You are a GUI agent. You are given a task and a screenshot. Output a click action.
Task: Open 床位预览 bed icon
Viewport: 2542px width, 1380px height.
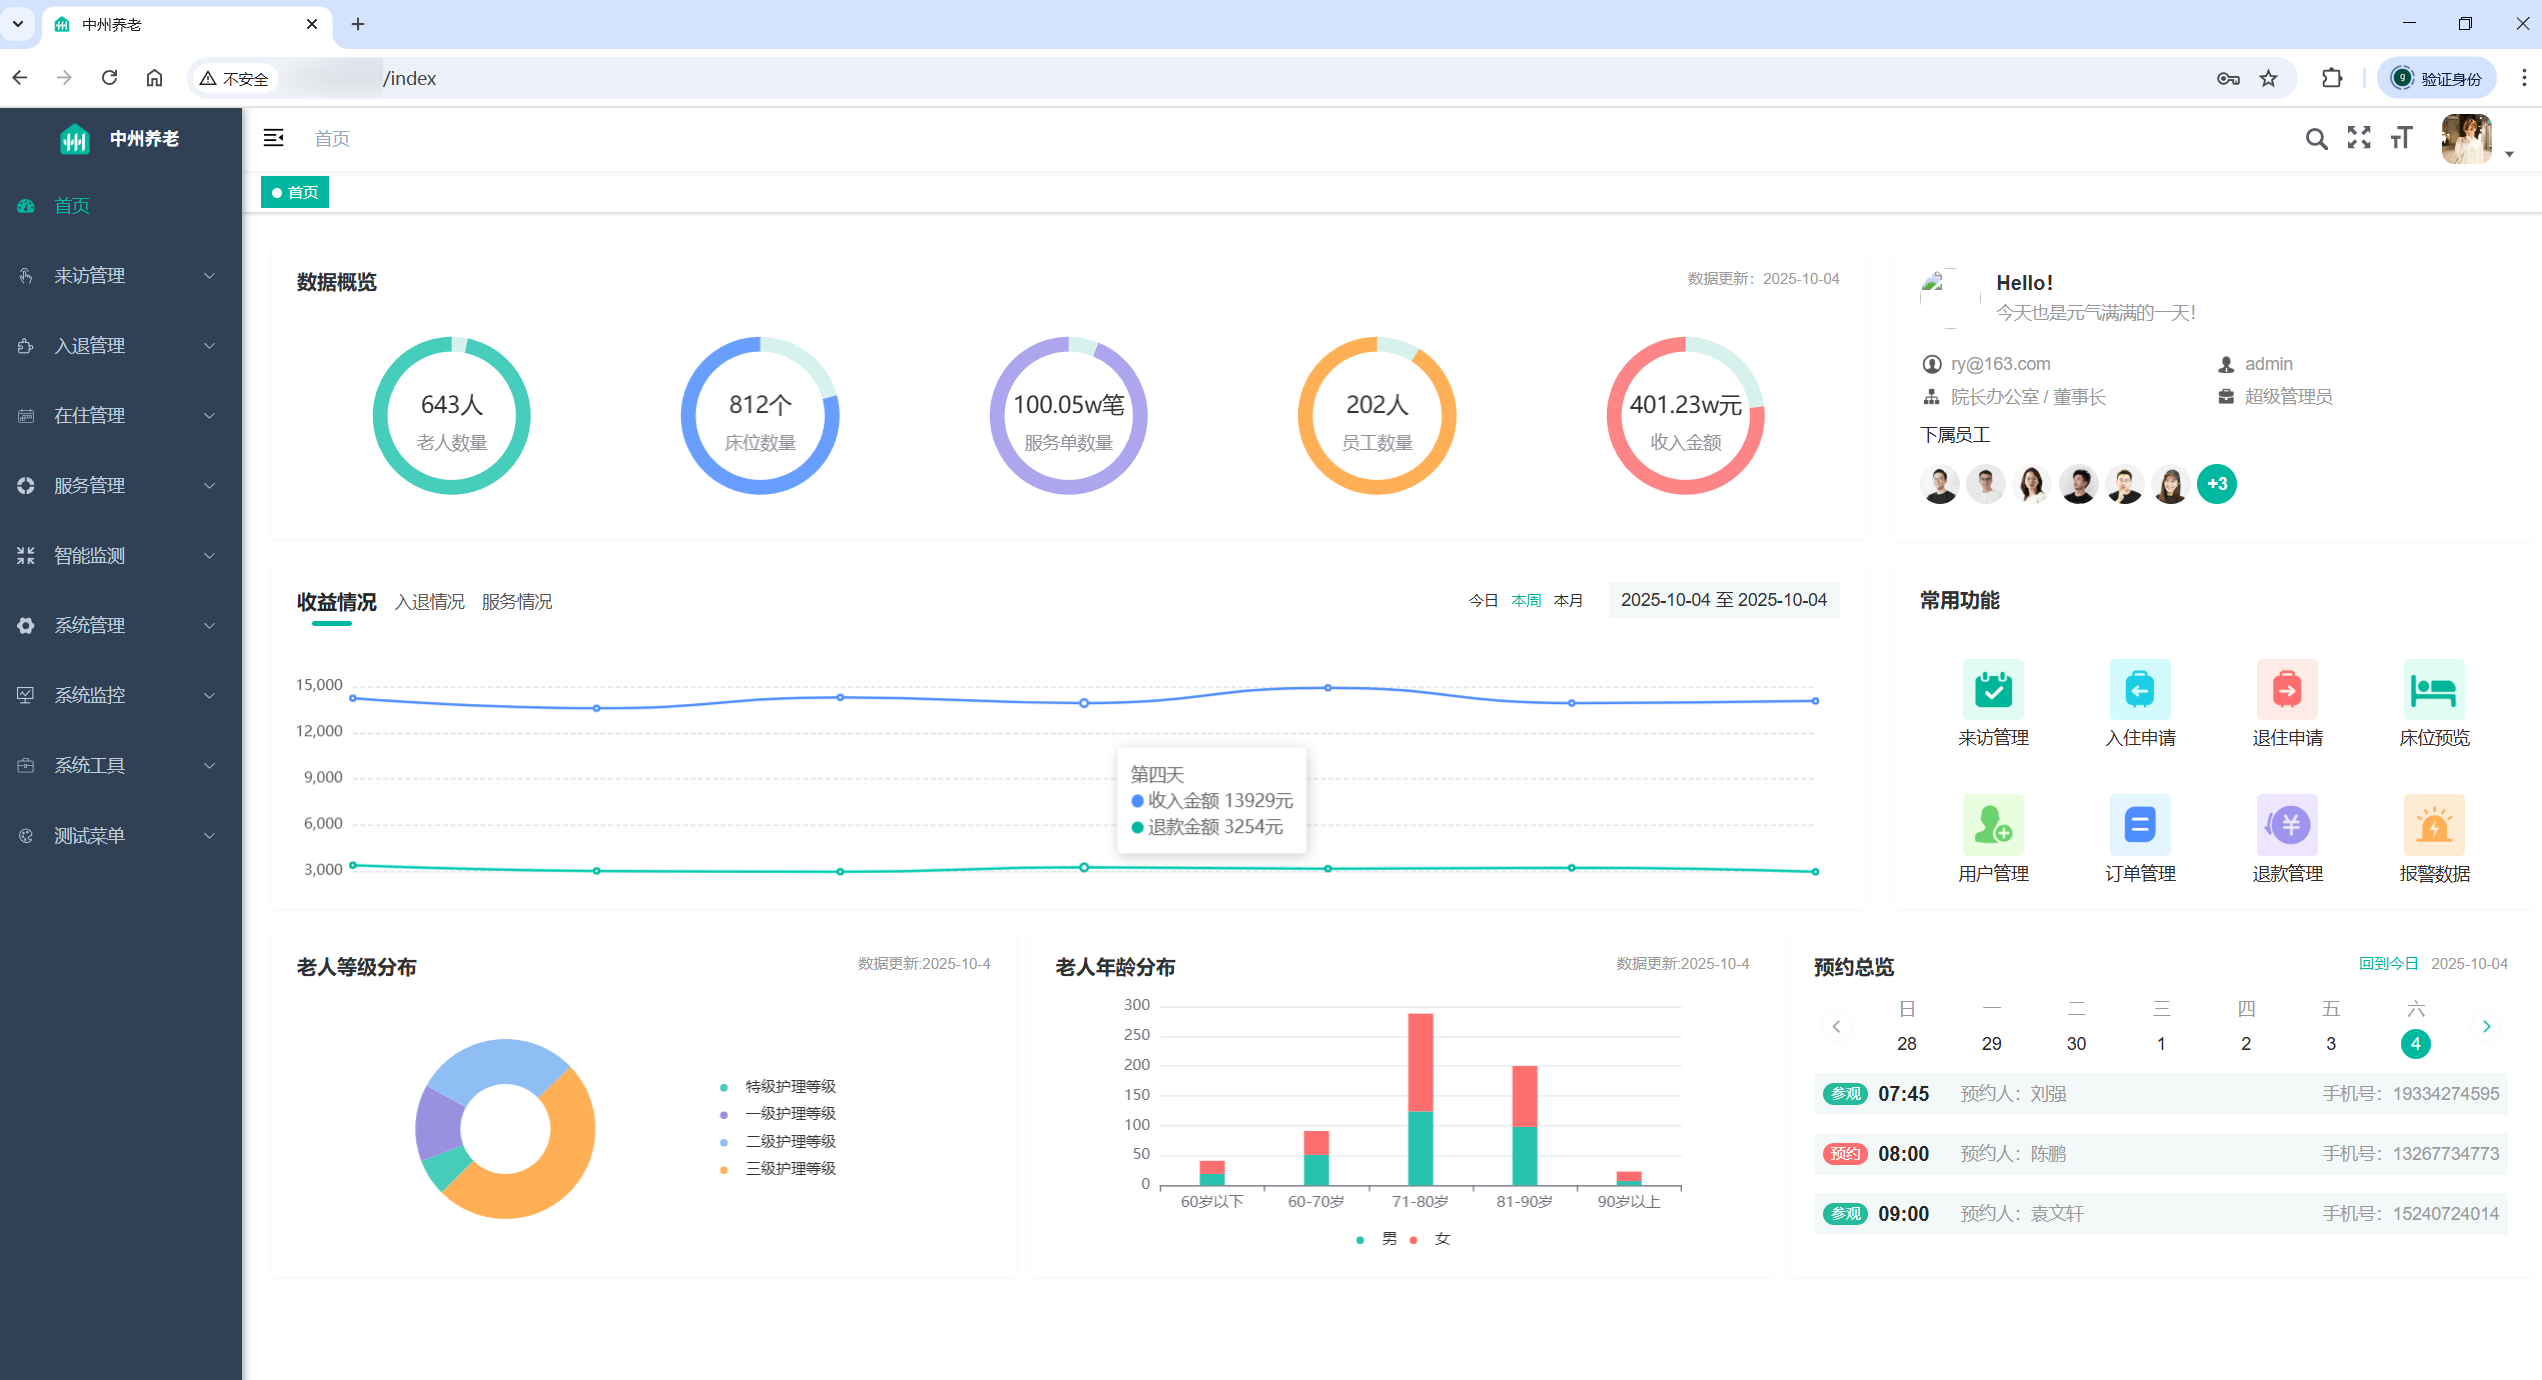(x=2433, y=689)
